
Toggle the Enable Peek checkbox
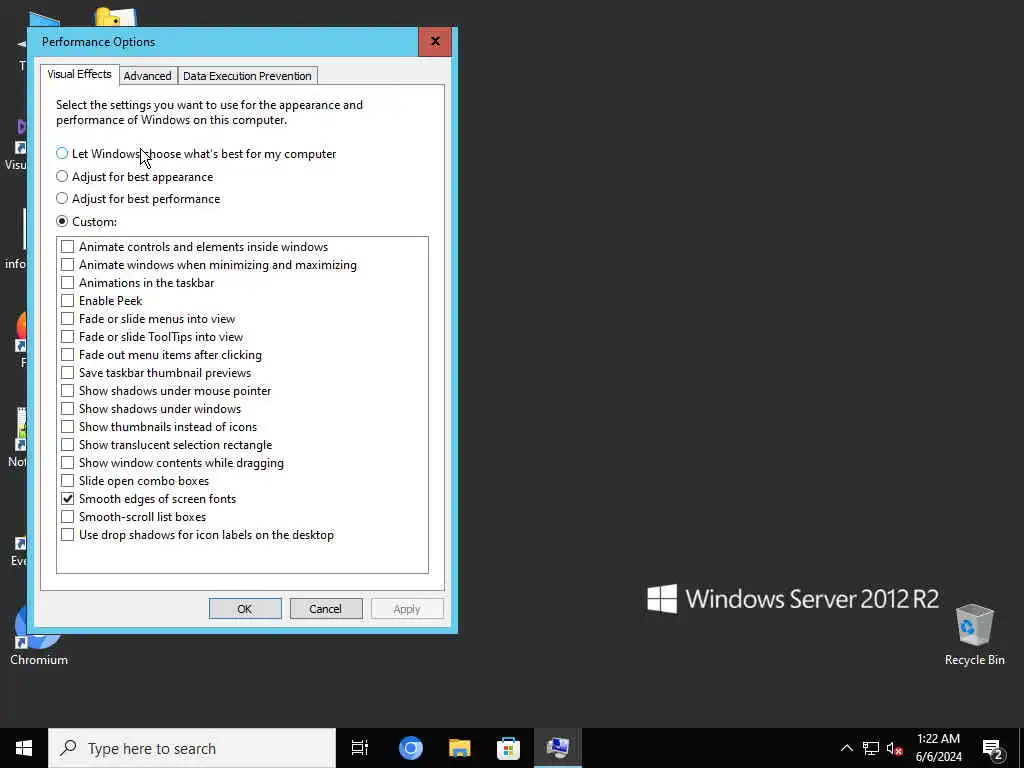click(x=67, y=300)
